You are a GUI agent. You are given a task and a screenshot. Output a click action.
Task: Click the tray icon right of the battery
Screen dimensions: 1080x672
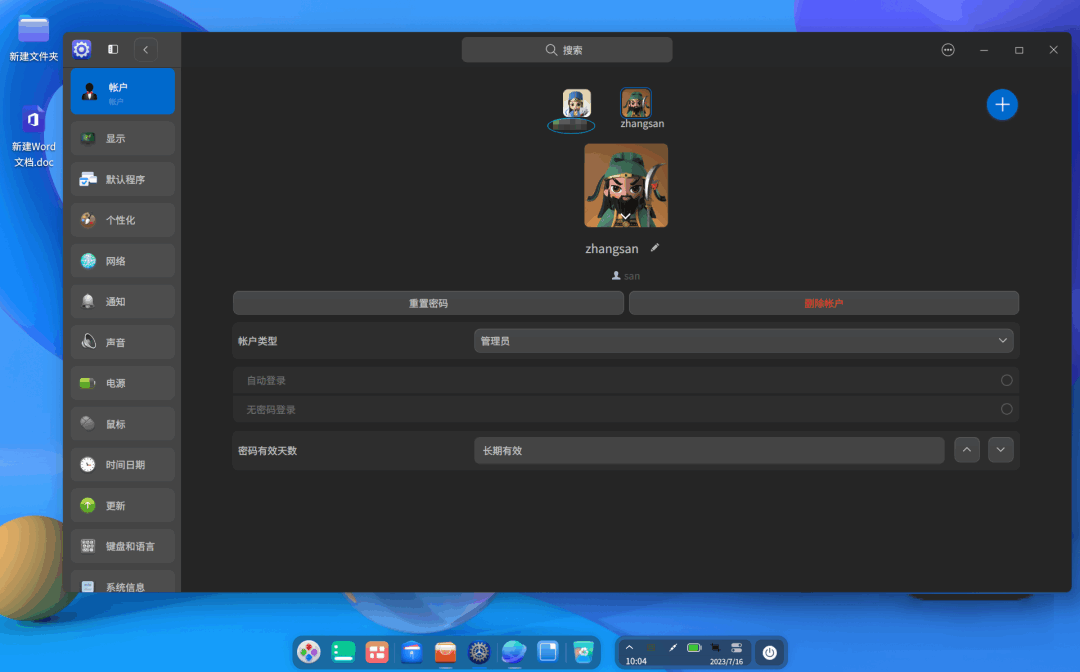(x=715, y=647)
